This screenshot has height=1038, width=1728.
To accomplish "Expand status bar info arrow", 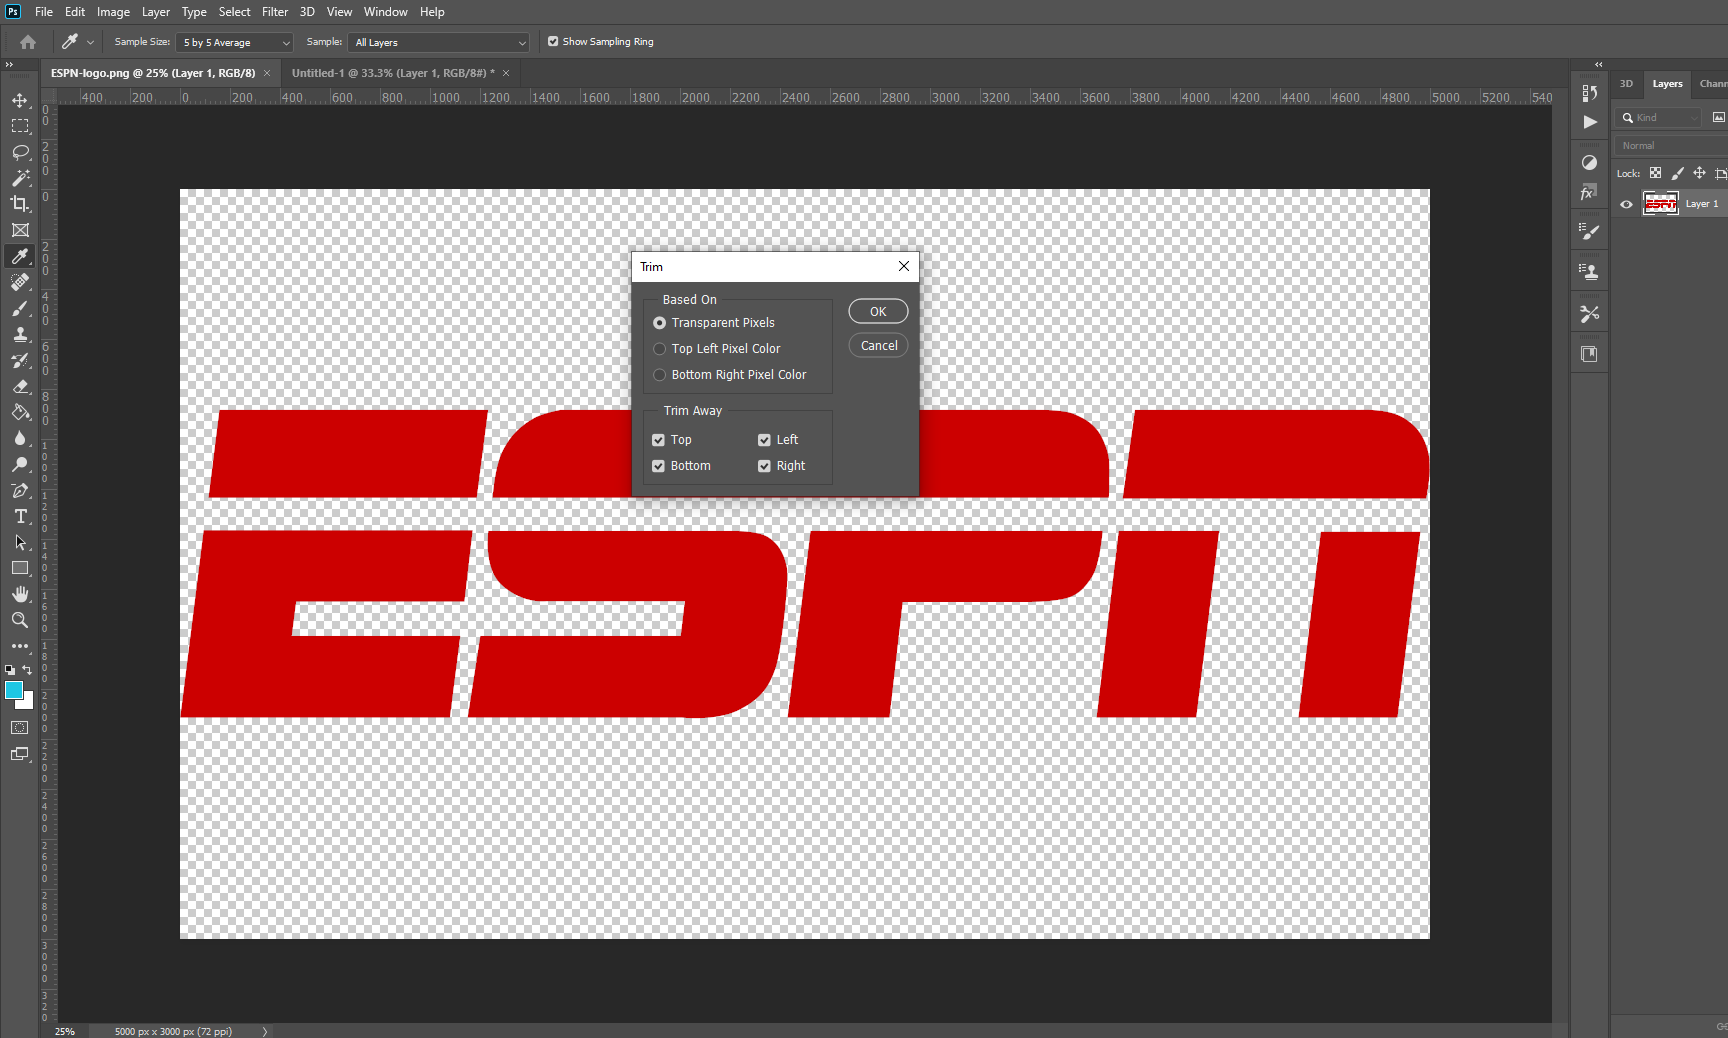I will point(265,1032).
